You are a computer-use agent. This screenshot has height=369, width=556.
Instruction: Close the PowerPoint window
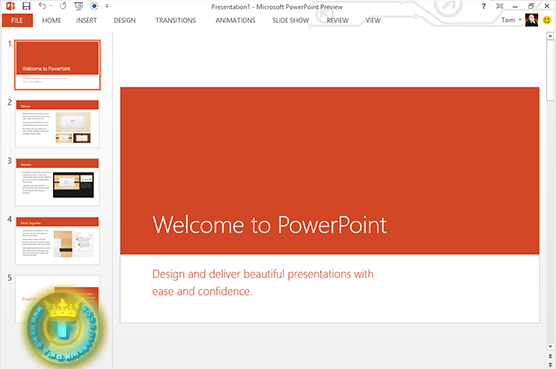pyautogui.click(x=547, y=6)
